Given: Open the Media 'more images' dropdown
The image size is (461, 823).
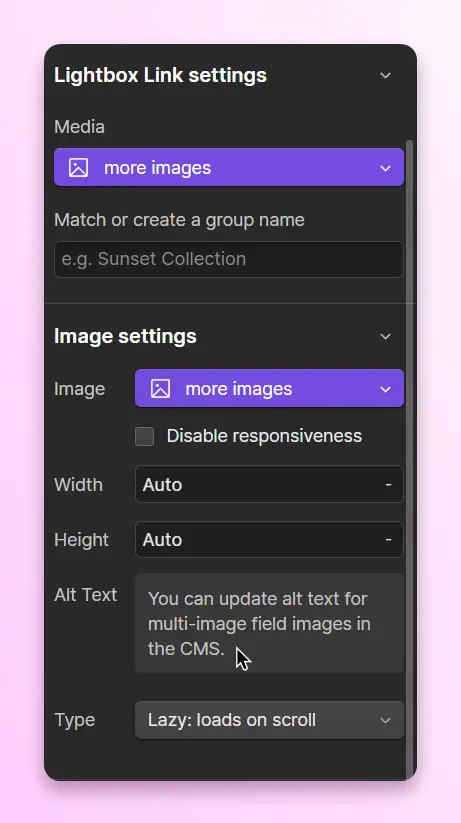Looking at the screenshot, I should pyautogui.click(x=229, y=167).
